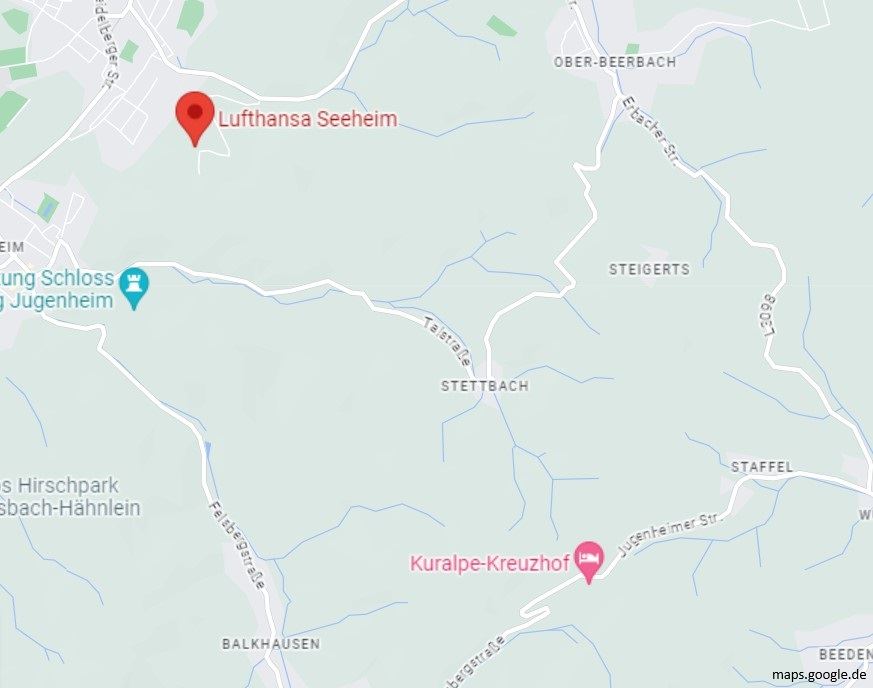Open the Kuralpe-Kreuzhof place label
The width and height of the screenshot is (873, 688).
click(x=490, y=563)
